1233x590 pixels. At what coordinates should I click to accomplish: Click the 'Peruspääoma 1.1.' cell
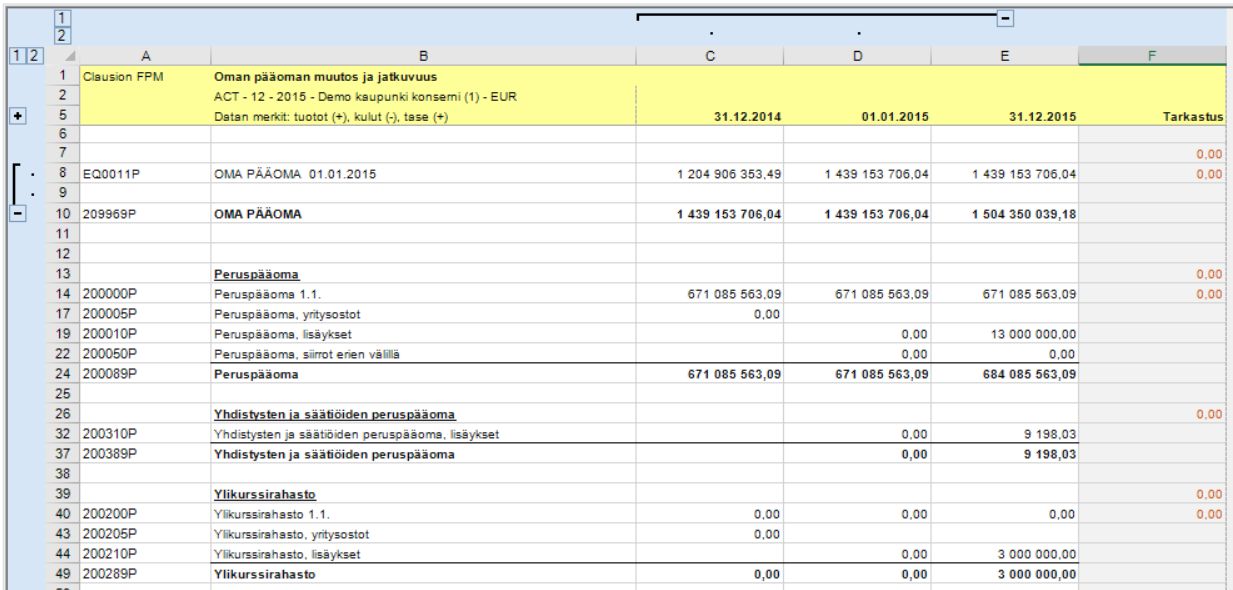pos(424,293)
